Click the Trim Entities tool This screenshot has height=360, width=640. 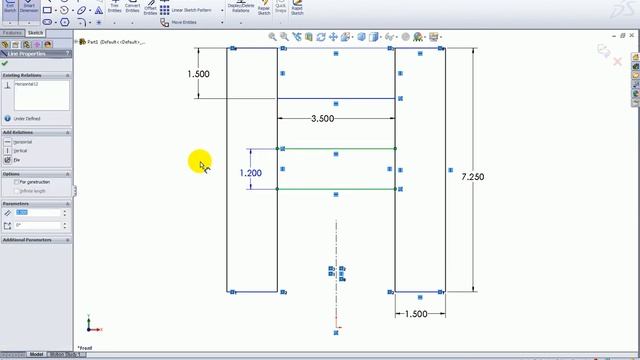point(115,7)
